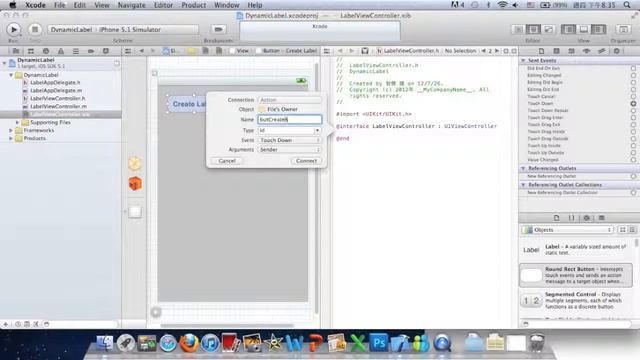640x360 pixels.
Task: Open the Navigate menu
Action: (131, 5)
